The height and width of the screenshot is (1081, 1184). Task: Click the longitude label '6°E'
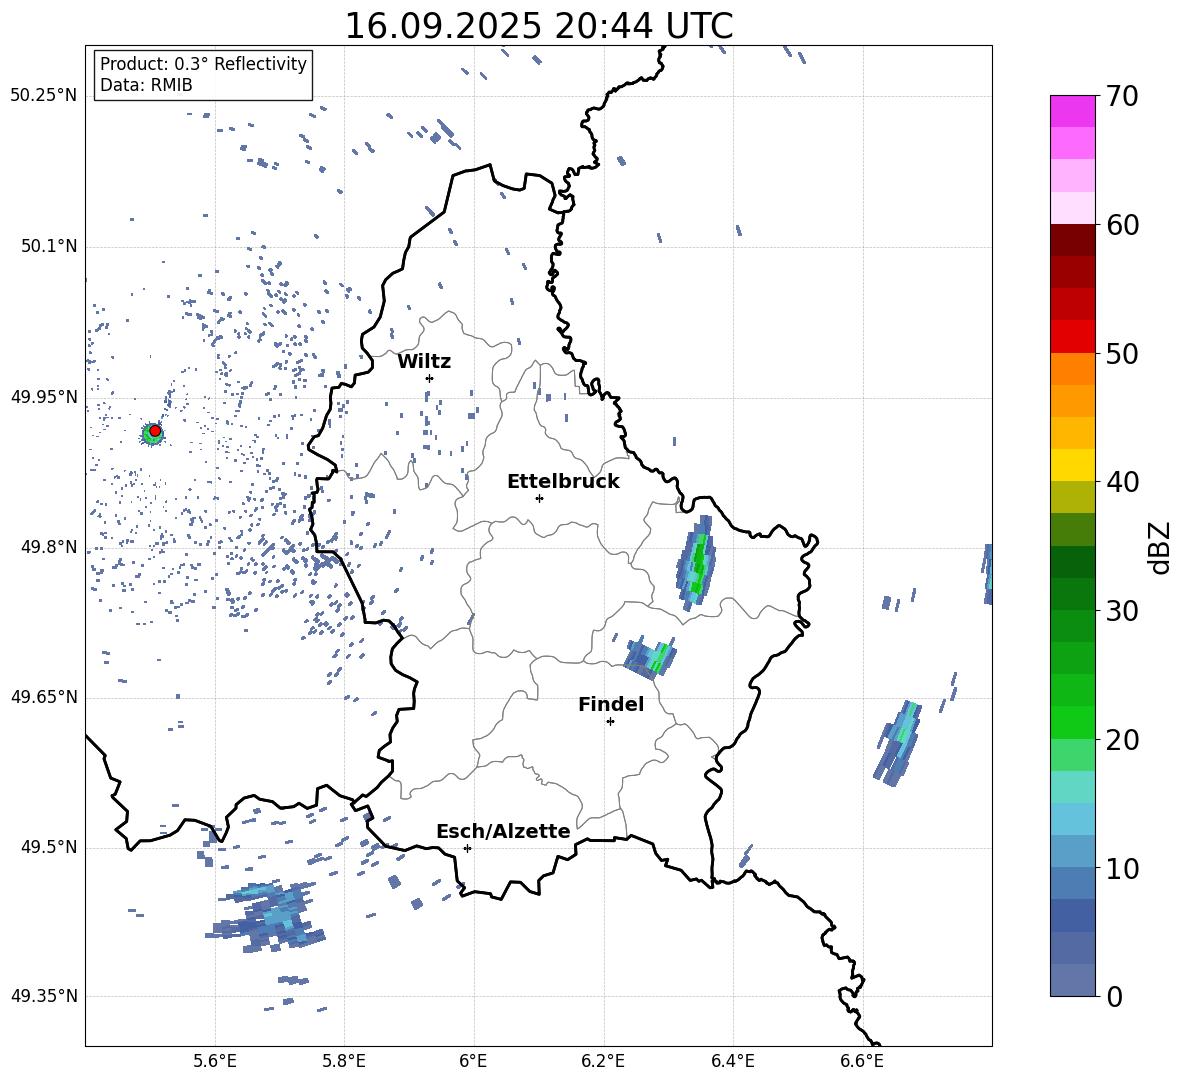tap(473, 1062)
